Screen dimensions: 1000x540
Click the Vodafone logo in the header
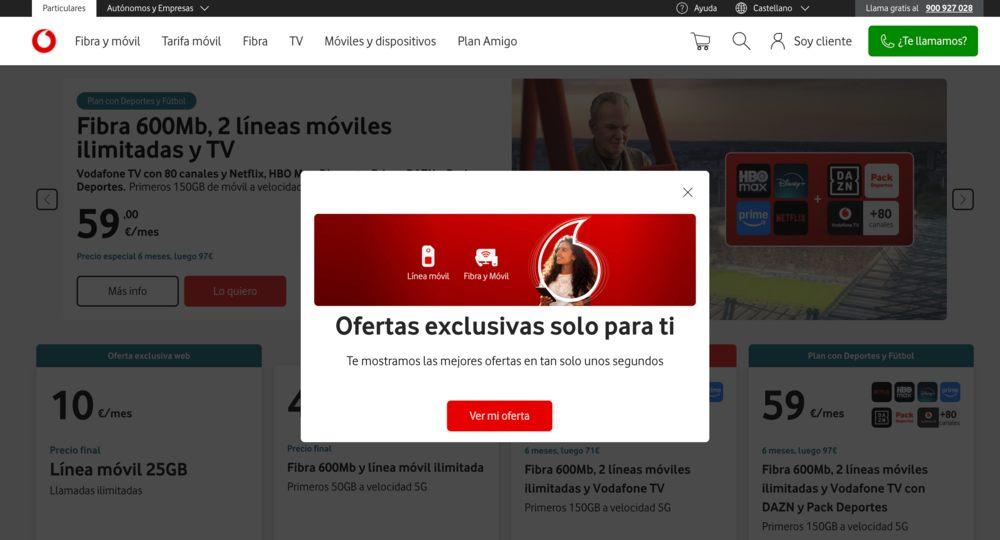click(44, 41)
